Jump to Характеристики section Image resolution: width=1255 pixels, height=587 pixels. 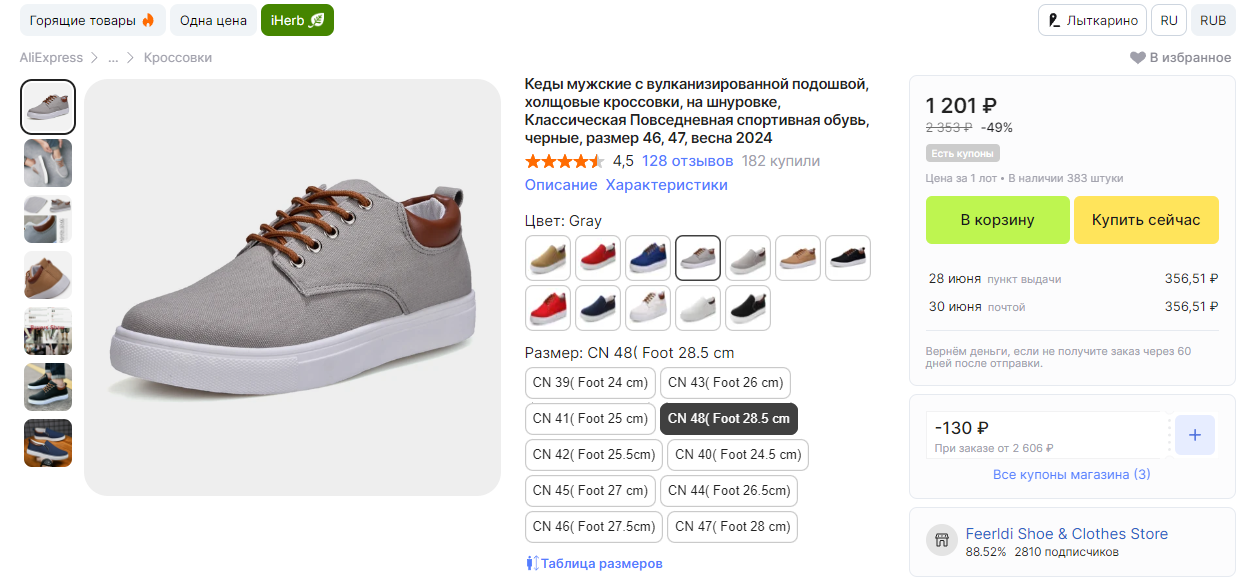click(x=666, y=185)
